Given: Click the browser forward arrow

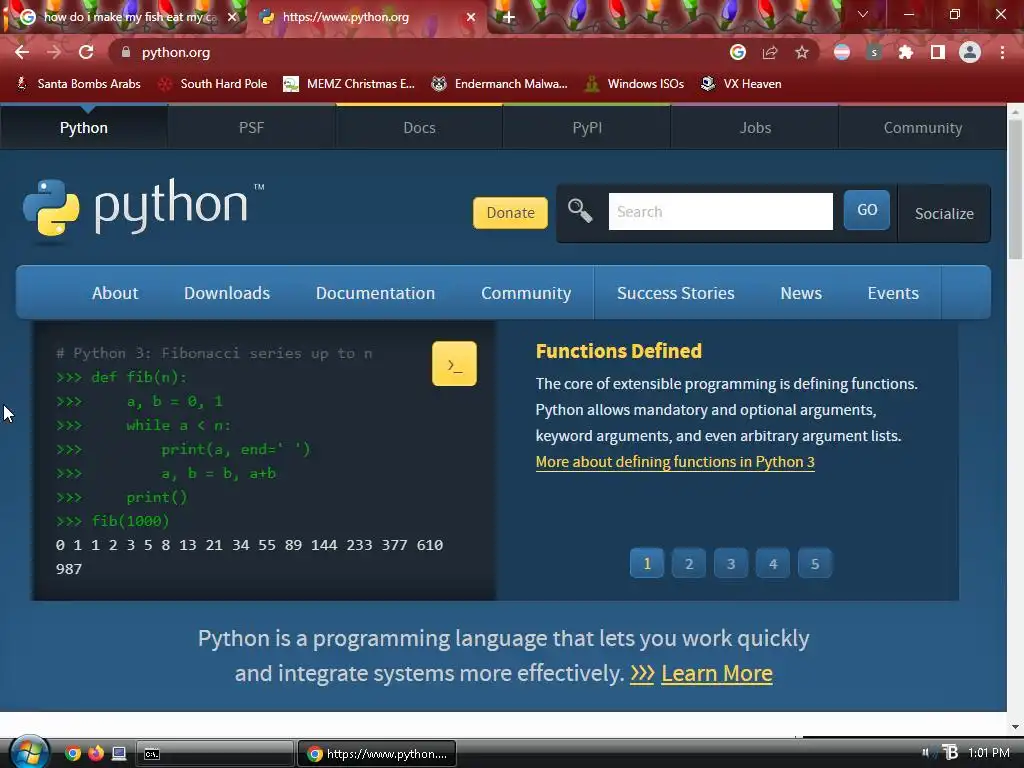Looking at the screenshot, I should 54,52.
